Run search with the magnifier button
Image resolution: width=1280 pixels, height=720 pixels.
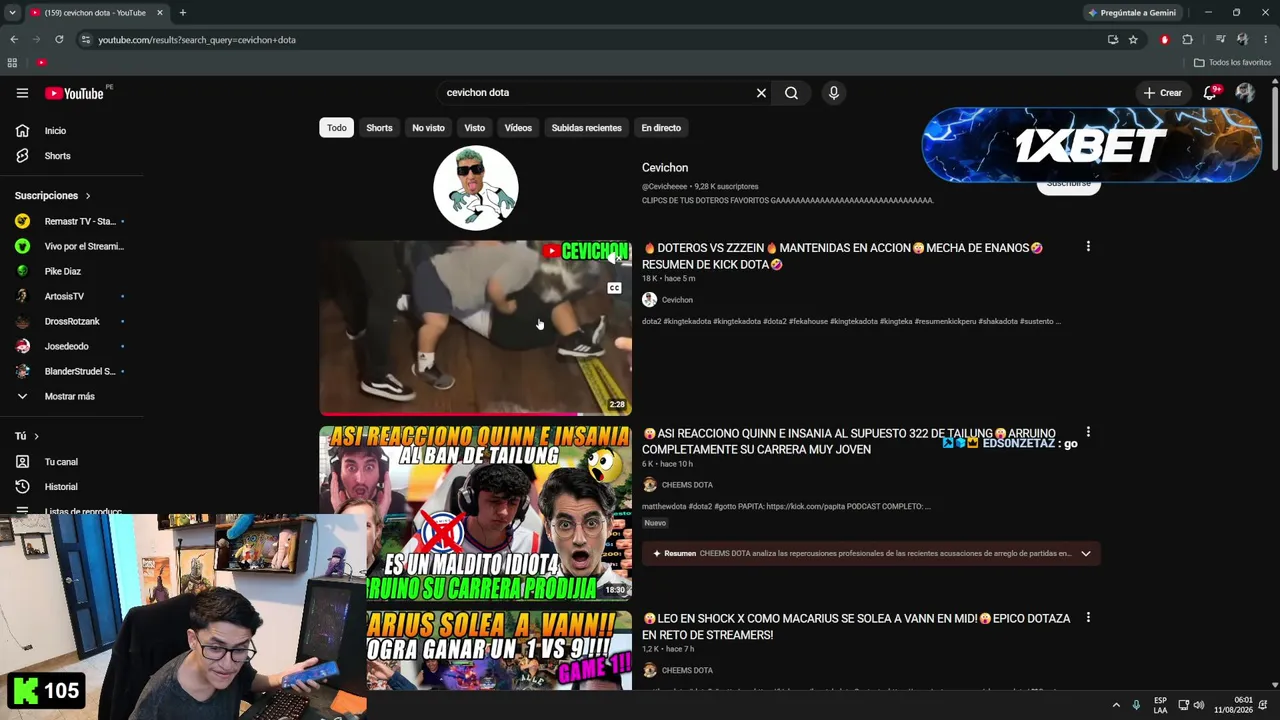click(791, 93)
